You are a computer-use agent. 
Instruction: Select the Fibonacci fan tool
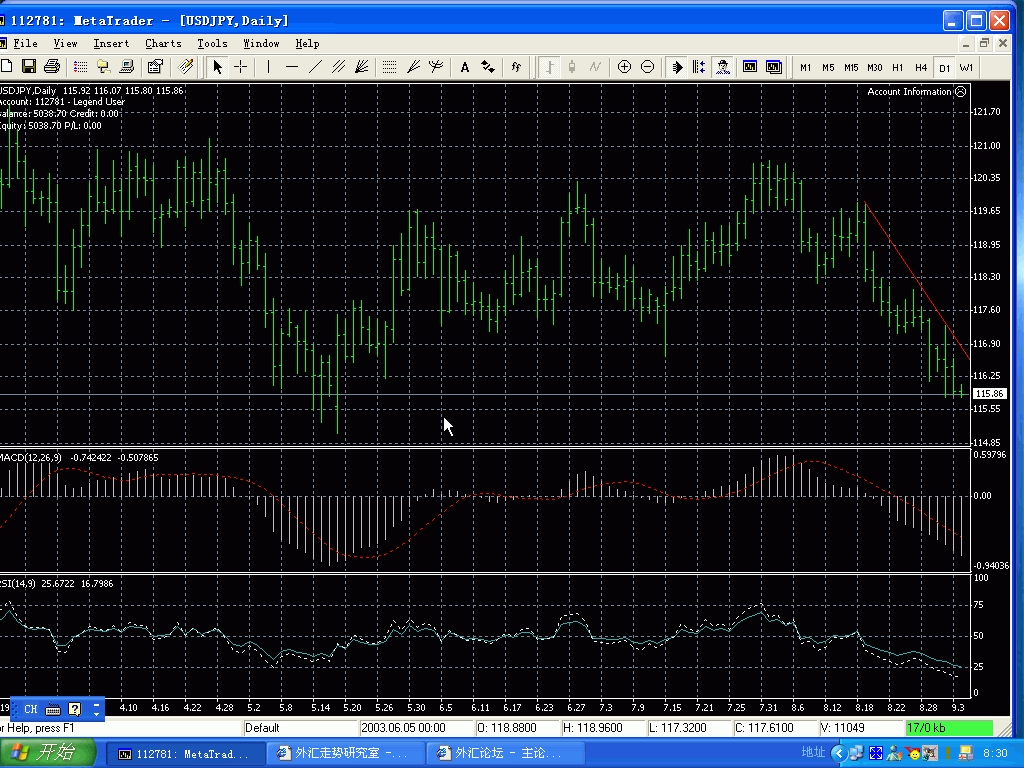(413, 67)
